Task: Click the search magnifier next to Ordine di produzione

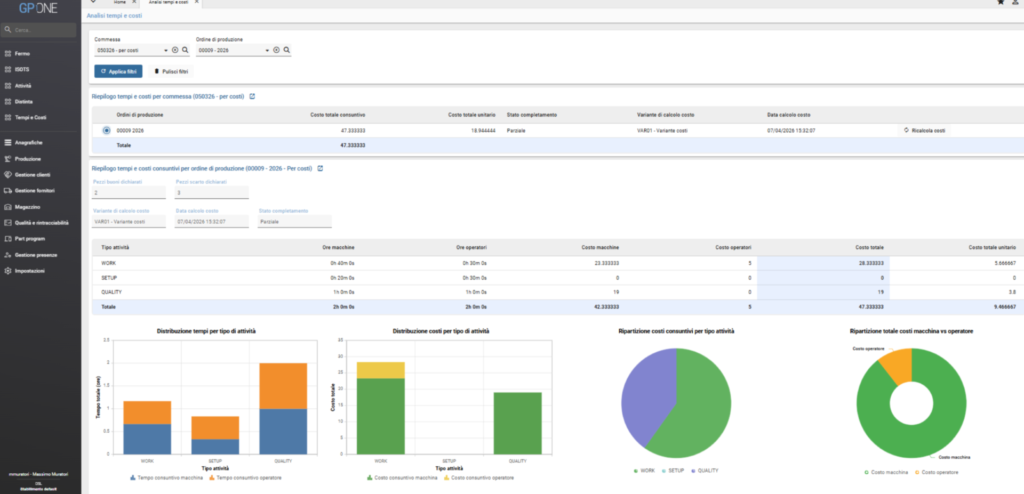Action: coord(287,50)
